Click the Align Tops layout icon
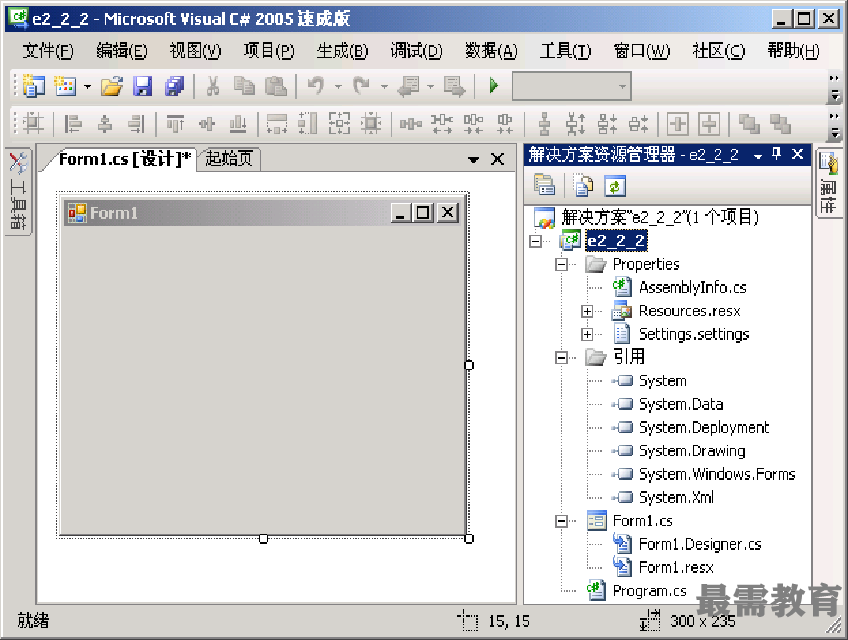The height and width of the screenshot is (640, 848). point(175,123)
